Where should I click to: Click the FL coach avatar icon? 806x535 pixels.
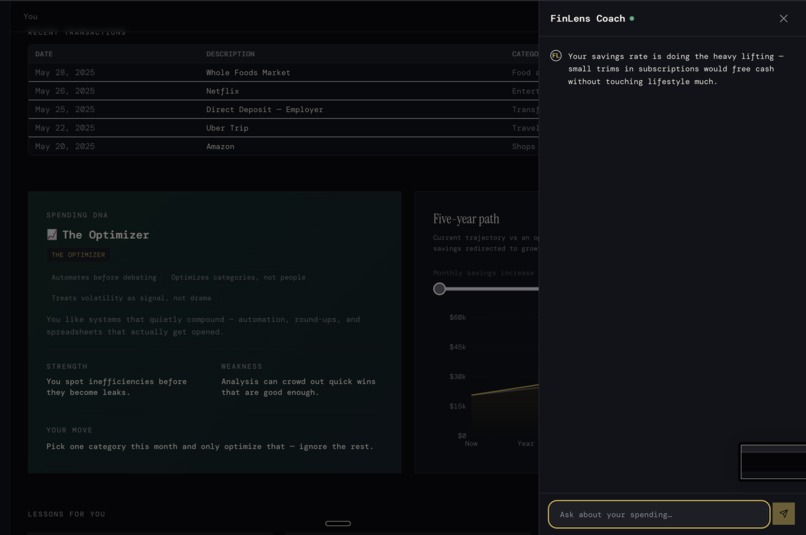point(556,56)
